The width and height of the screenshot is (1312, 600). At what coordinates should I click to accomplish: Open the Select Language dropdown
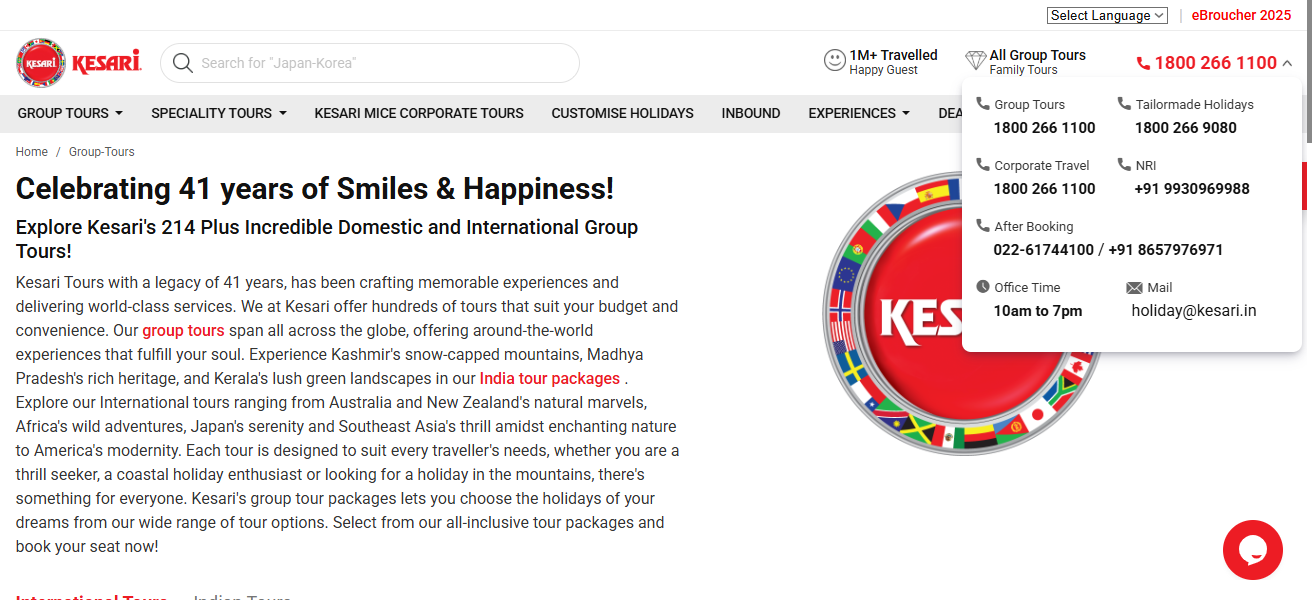pos(1107,15)
